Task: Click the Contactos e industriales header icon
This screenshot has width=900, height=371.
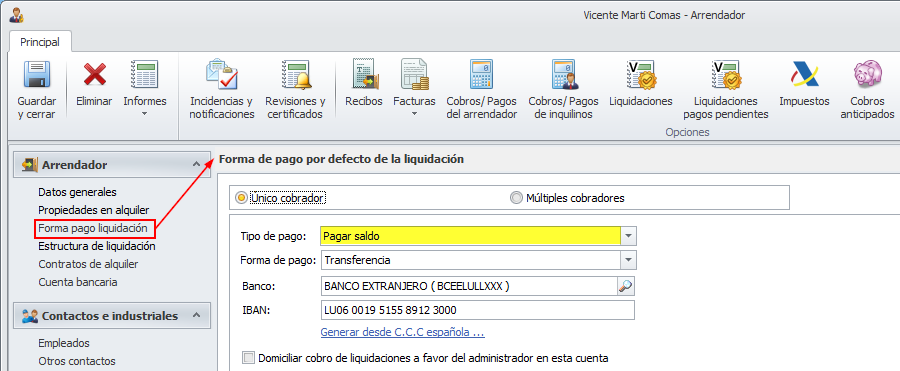Action: [29, 316]
